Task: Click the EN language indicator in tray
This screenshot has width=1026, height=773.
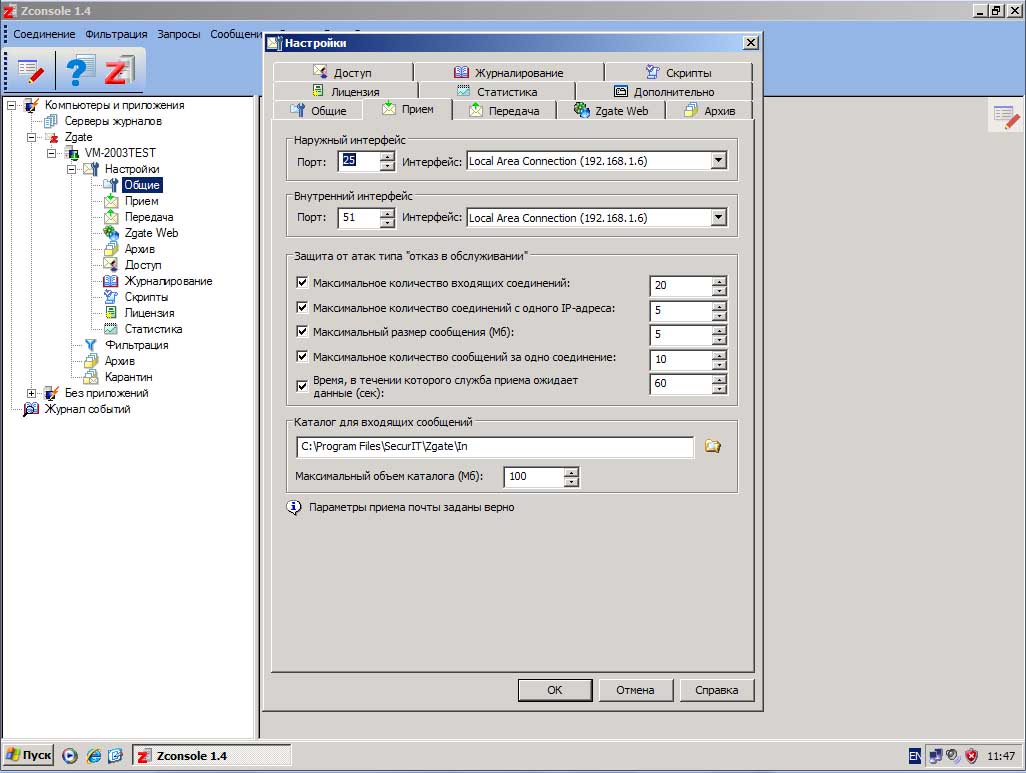Action: pyautogui.click(x=914, y=756)
